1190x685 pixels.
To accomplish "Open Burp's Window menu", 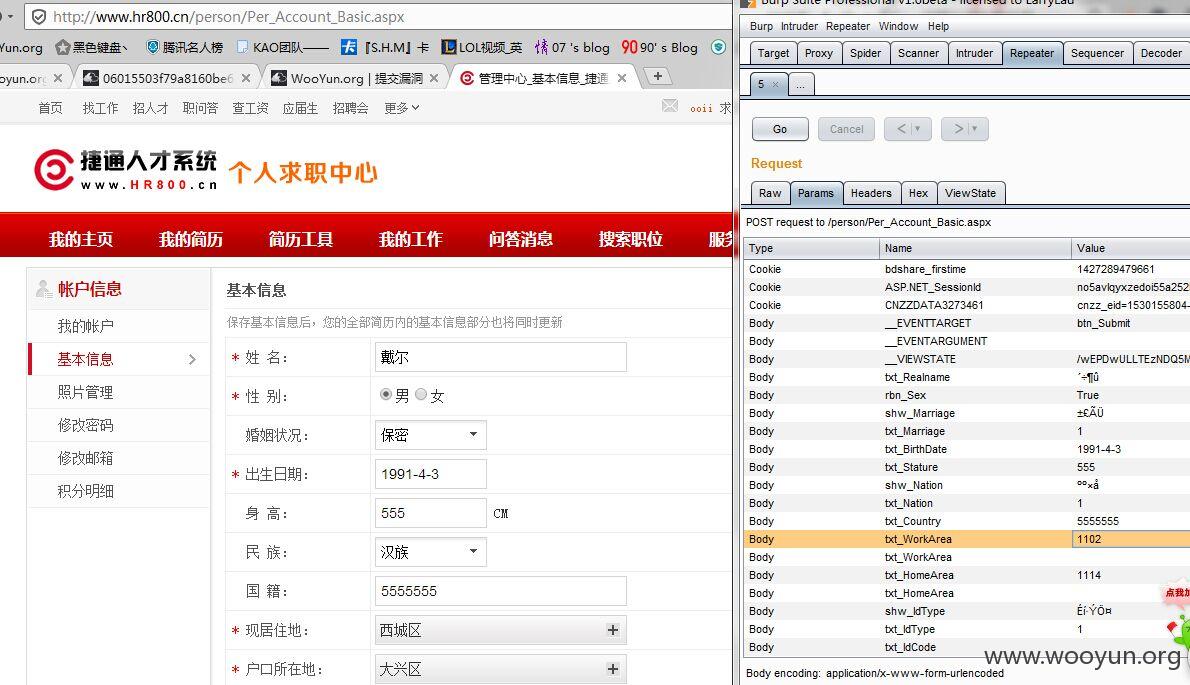I will click(899, 26).
